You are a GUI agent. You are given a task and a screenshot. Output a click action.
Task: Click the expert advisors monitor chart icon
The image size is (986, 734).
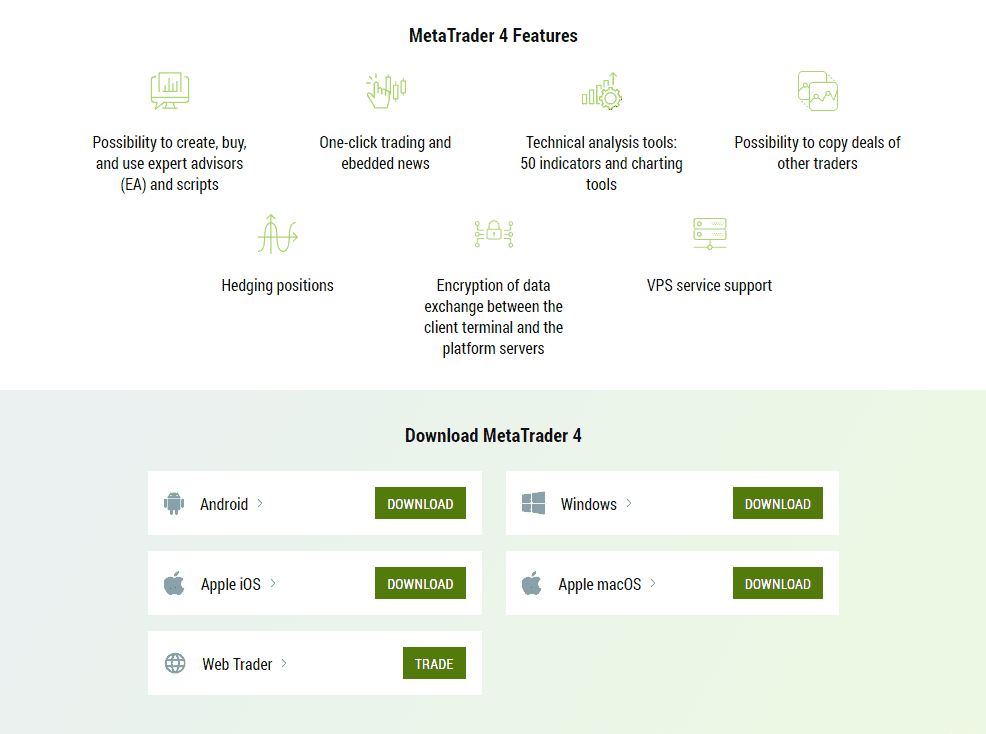point(170,91)
